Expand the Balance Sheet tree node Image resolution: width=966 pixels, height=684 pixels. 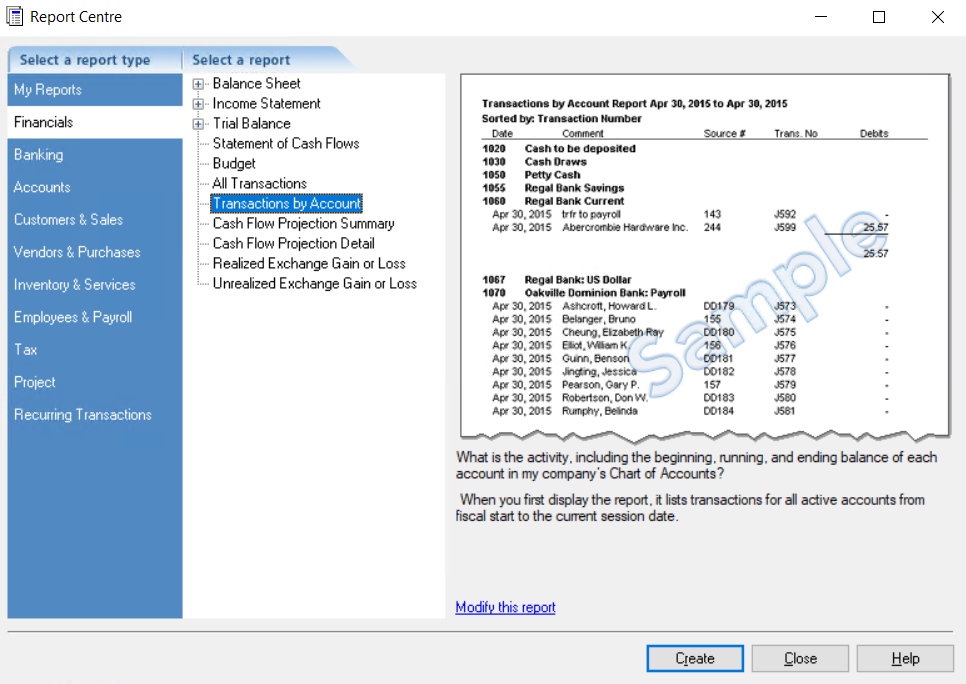coord(199,84)
